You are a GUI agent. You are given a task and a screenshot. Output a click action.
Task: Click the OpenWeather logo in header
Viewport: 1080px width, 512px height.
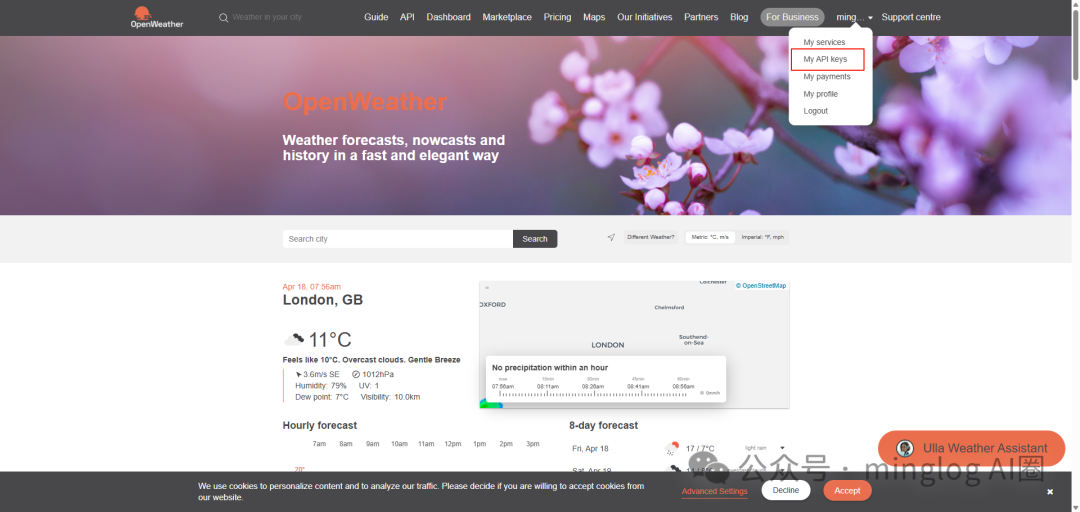click(157, 17)
